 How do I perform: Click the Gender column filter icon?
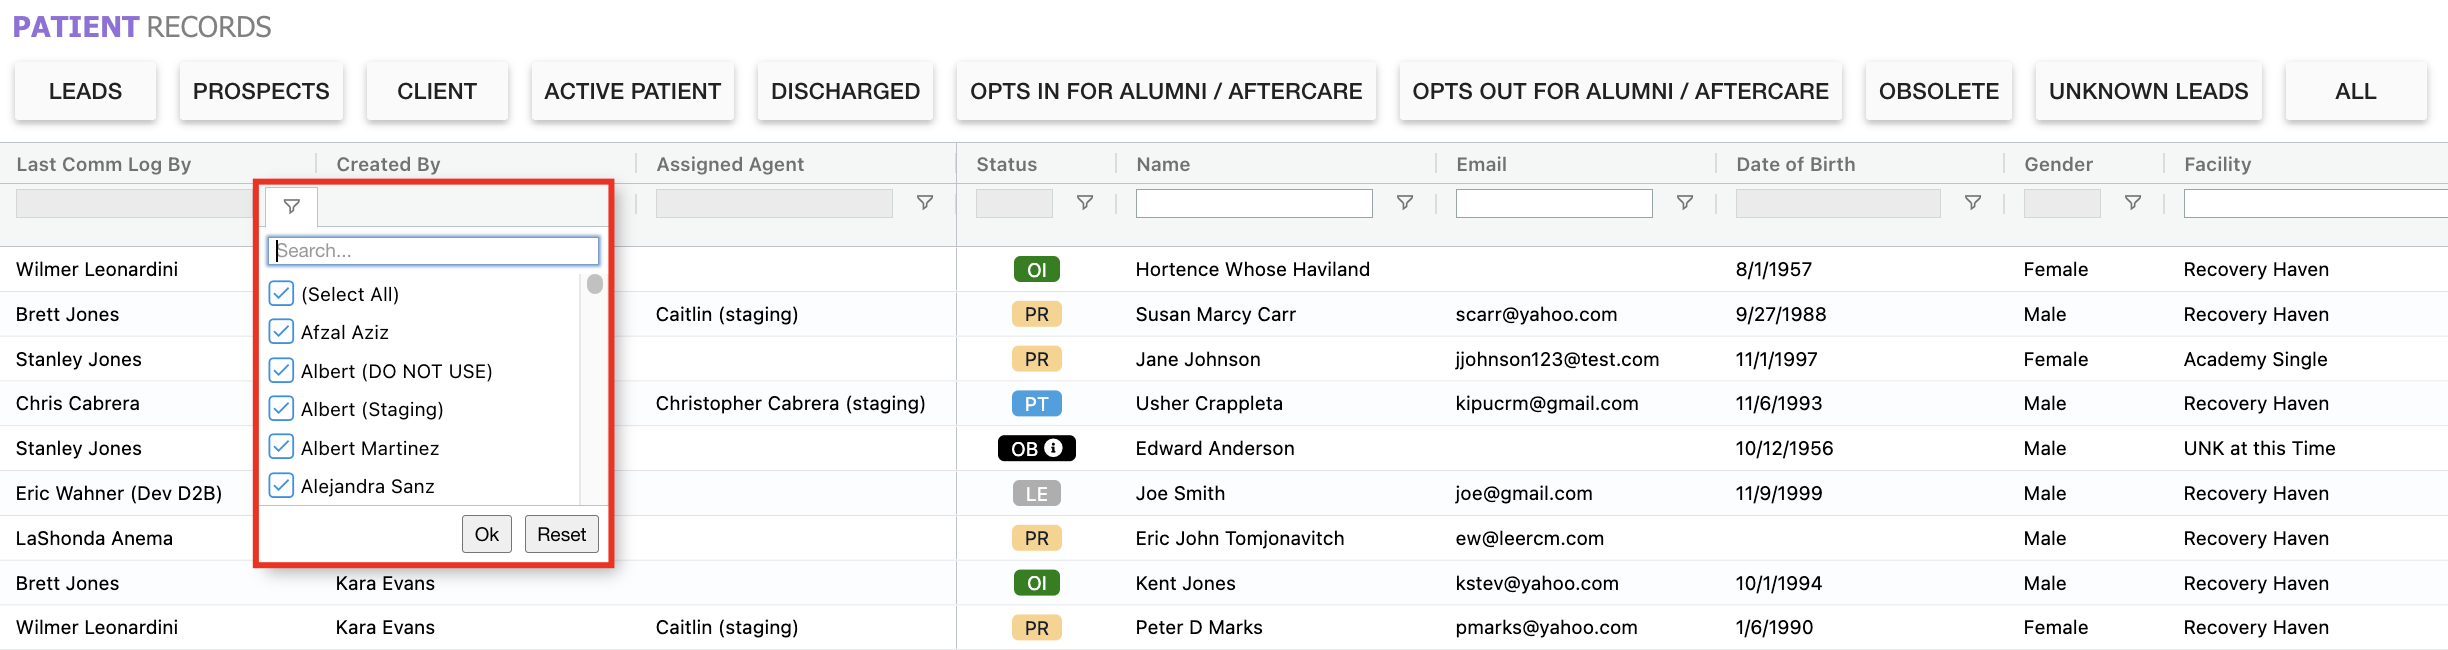click(x=2133, y=203)
